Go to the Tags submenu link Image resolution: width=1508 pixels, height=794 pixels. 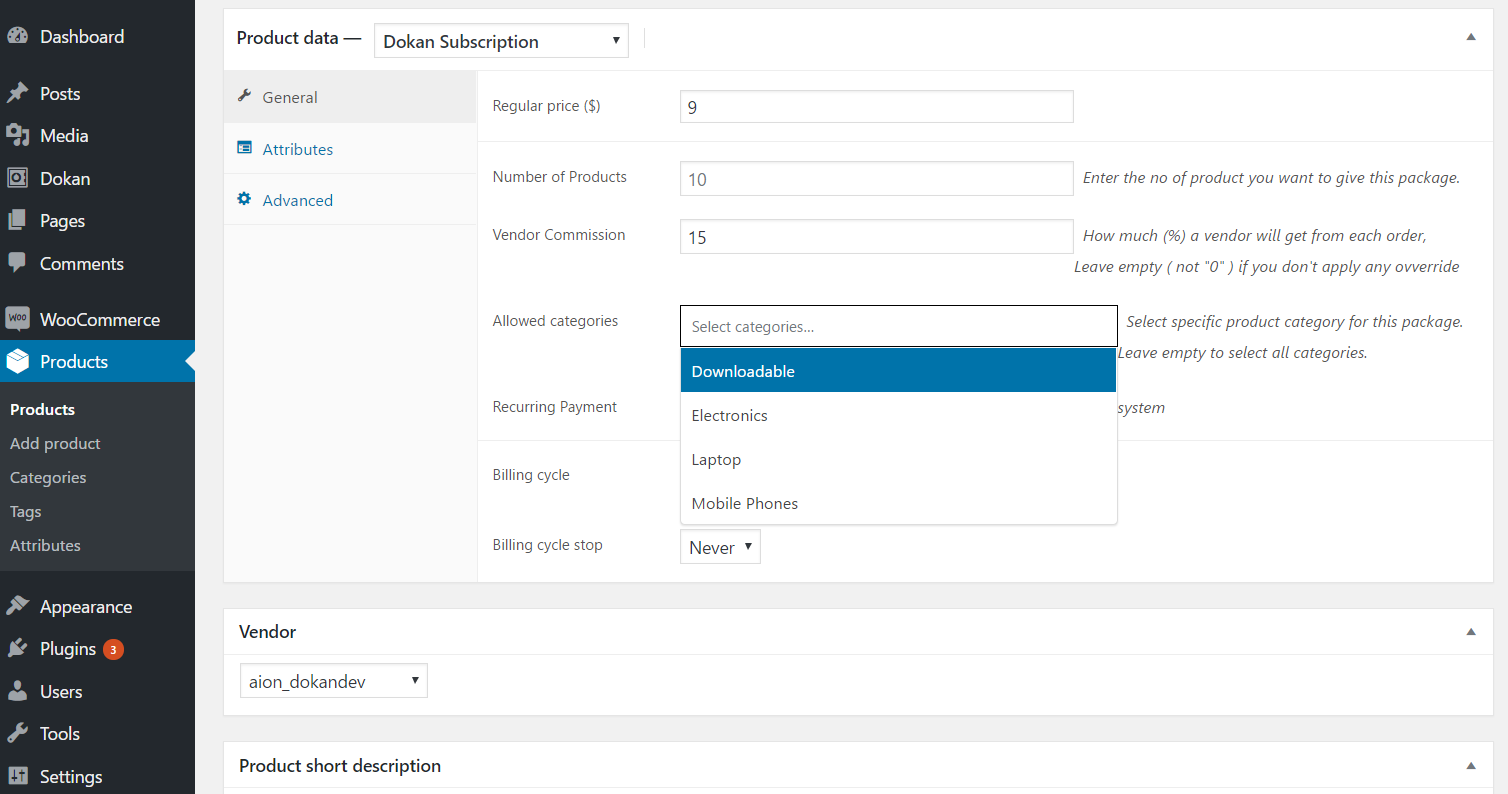tap(26, 511)
